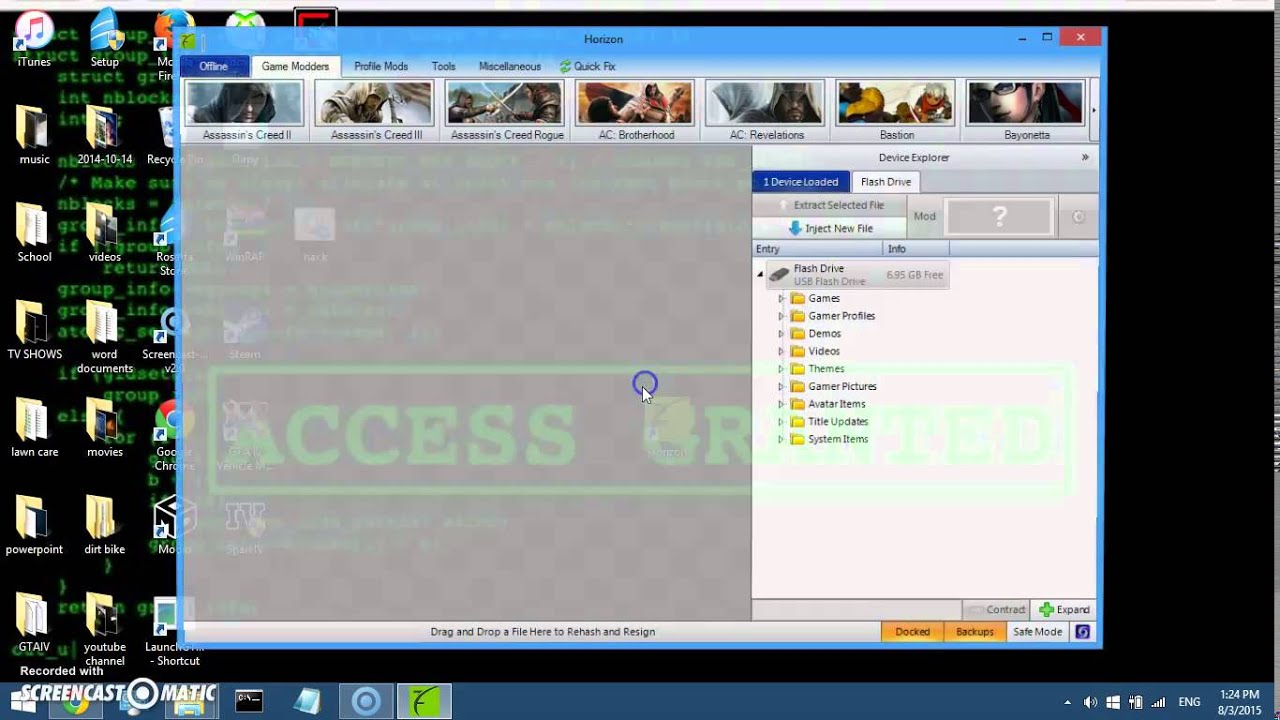Click Inject New File button
Image resolution: width=1280 pixels, height=720 pixels.
[x=830, y=228]
